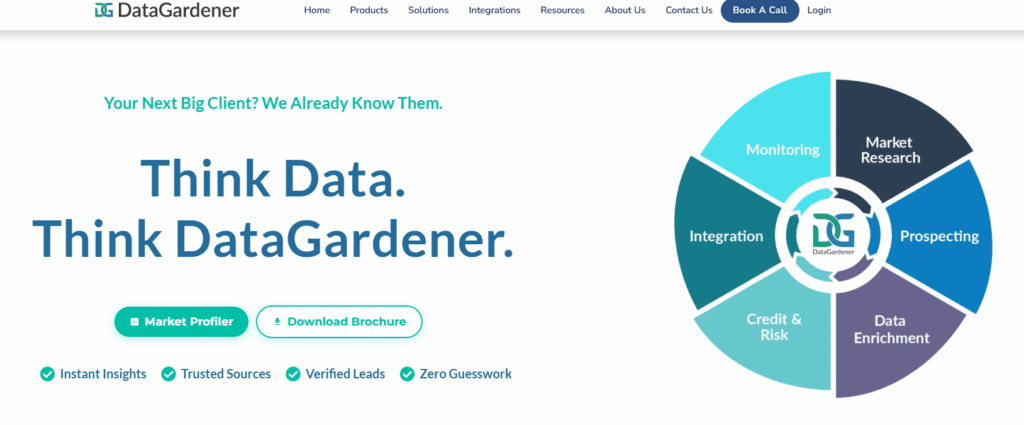Go to the Home page

(317, 10)
